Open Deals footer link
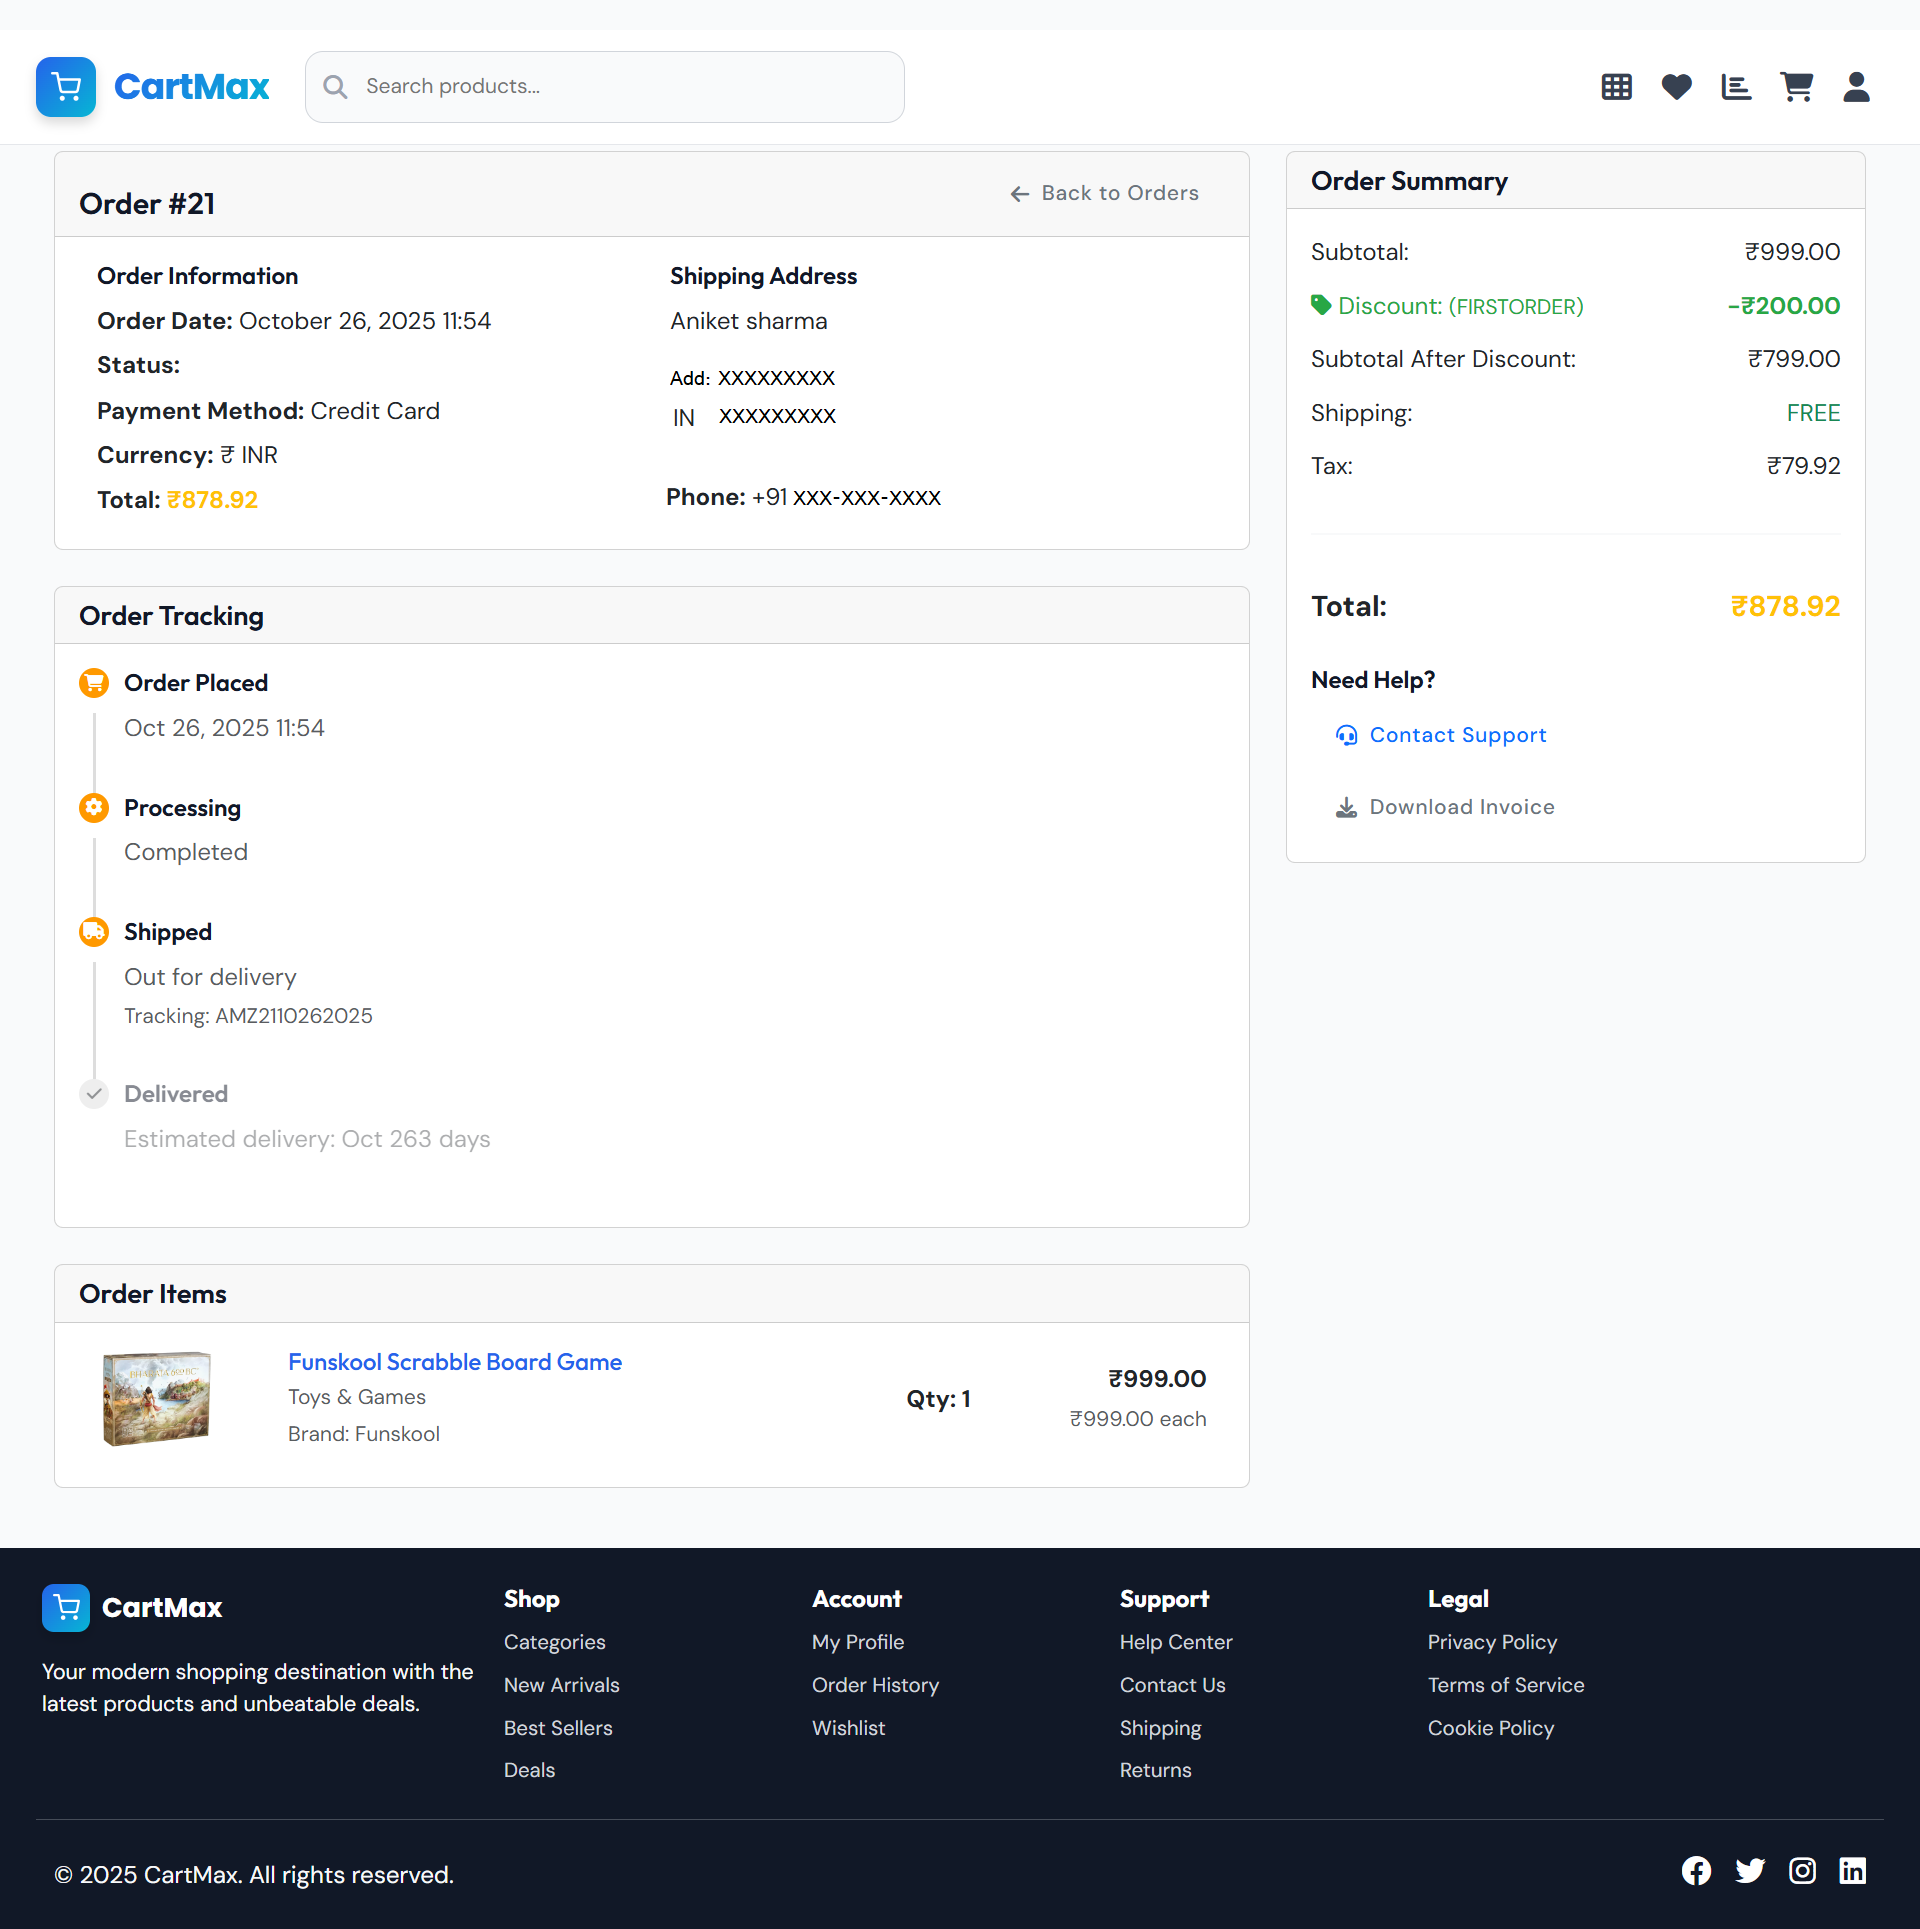 [529, 1771]
